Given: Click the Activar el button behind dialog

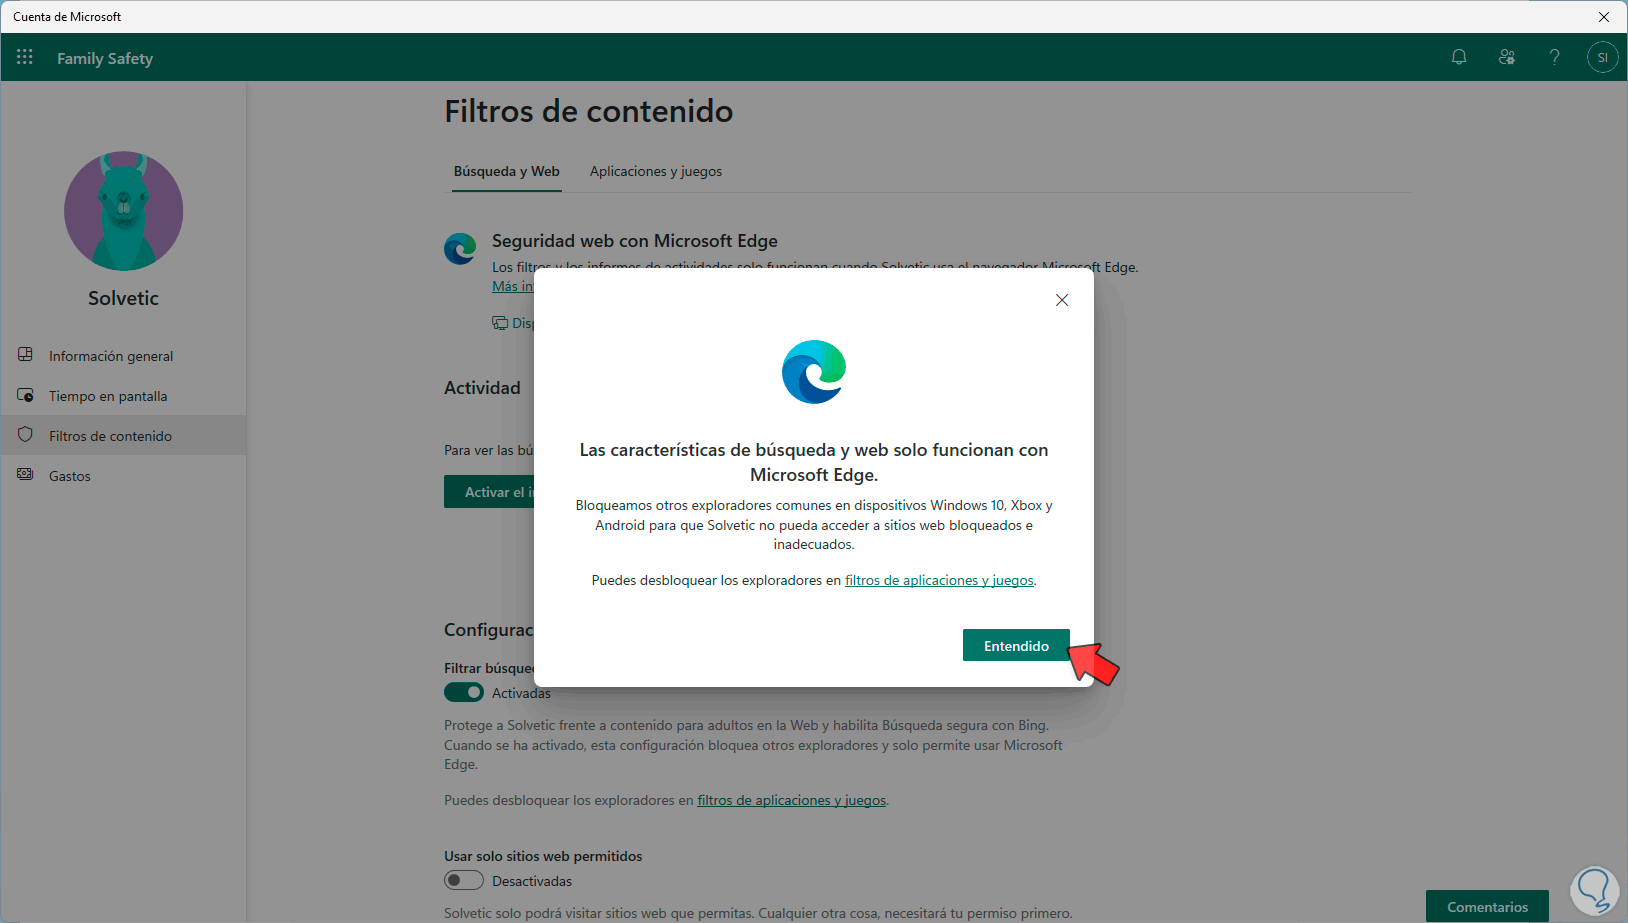Looking at the screenshot, I should [489, 492].
